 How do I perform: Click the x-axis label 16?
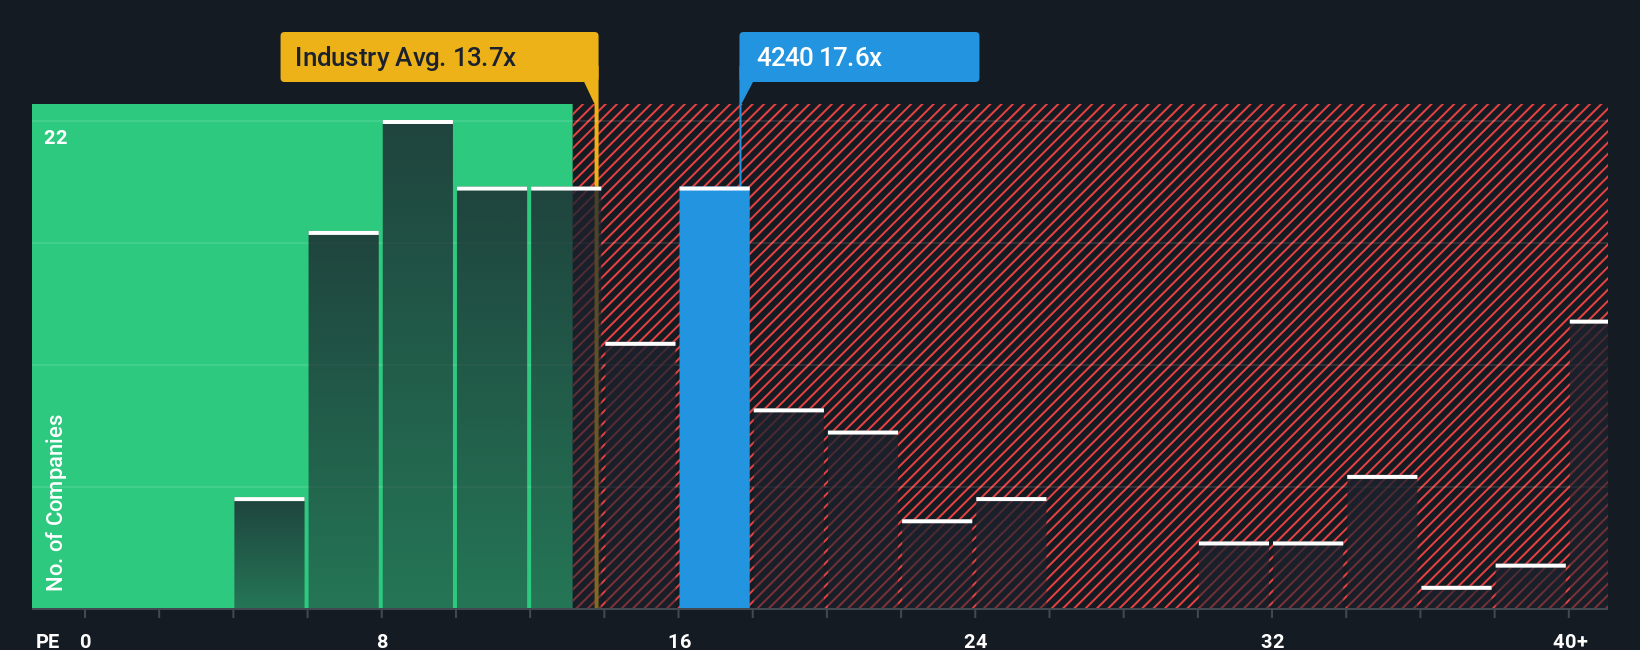[x=680, y=640]
